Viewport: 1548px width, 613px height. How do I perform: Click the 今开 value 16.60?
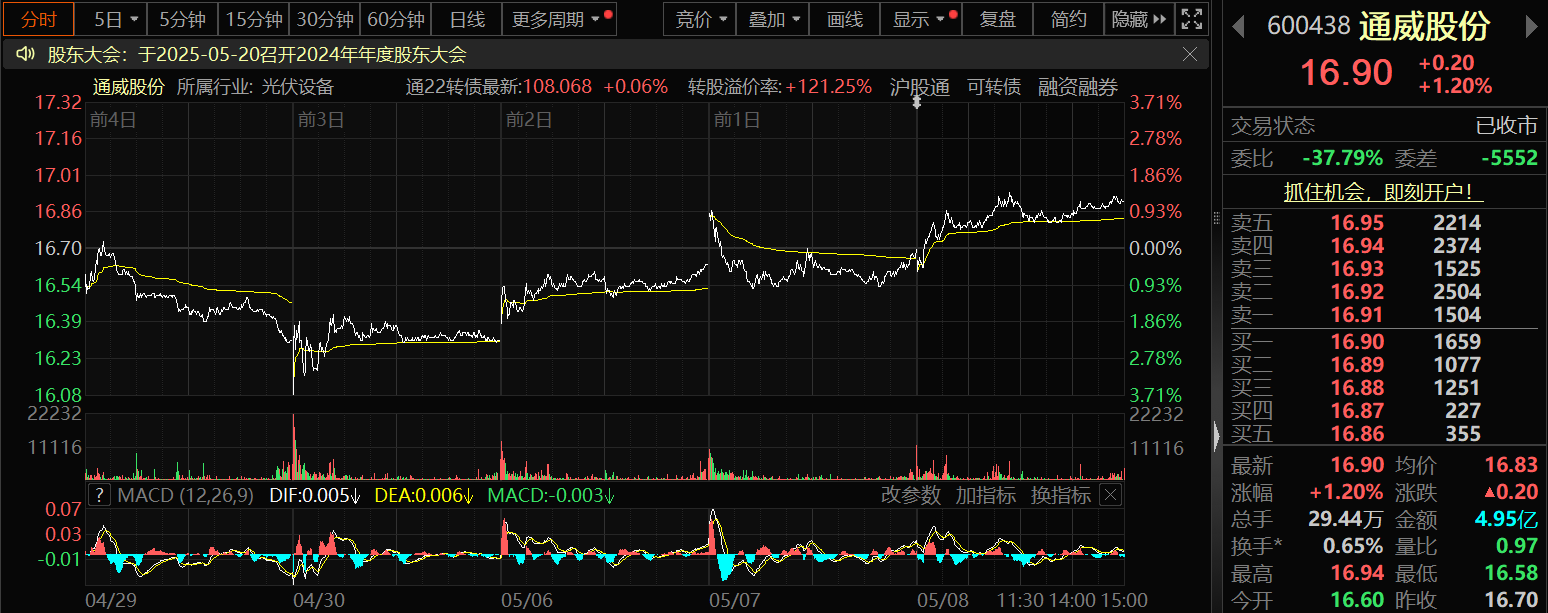click(1357, 600)
